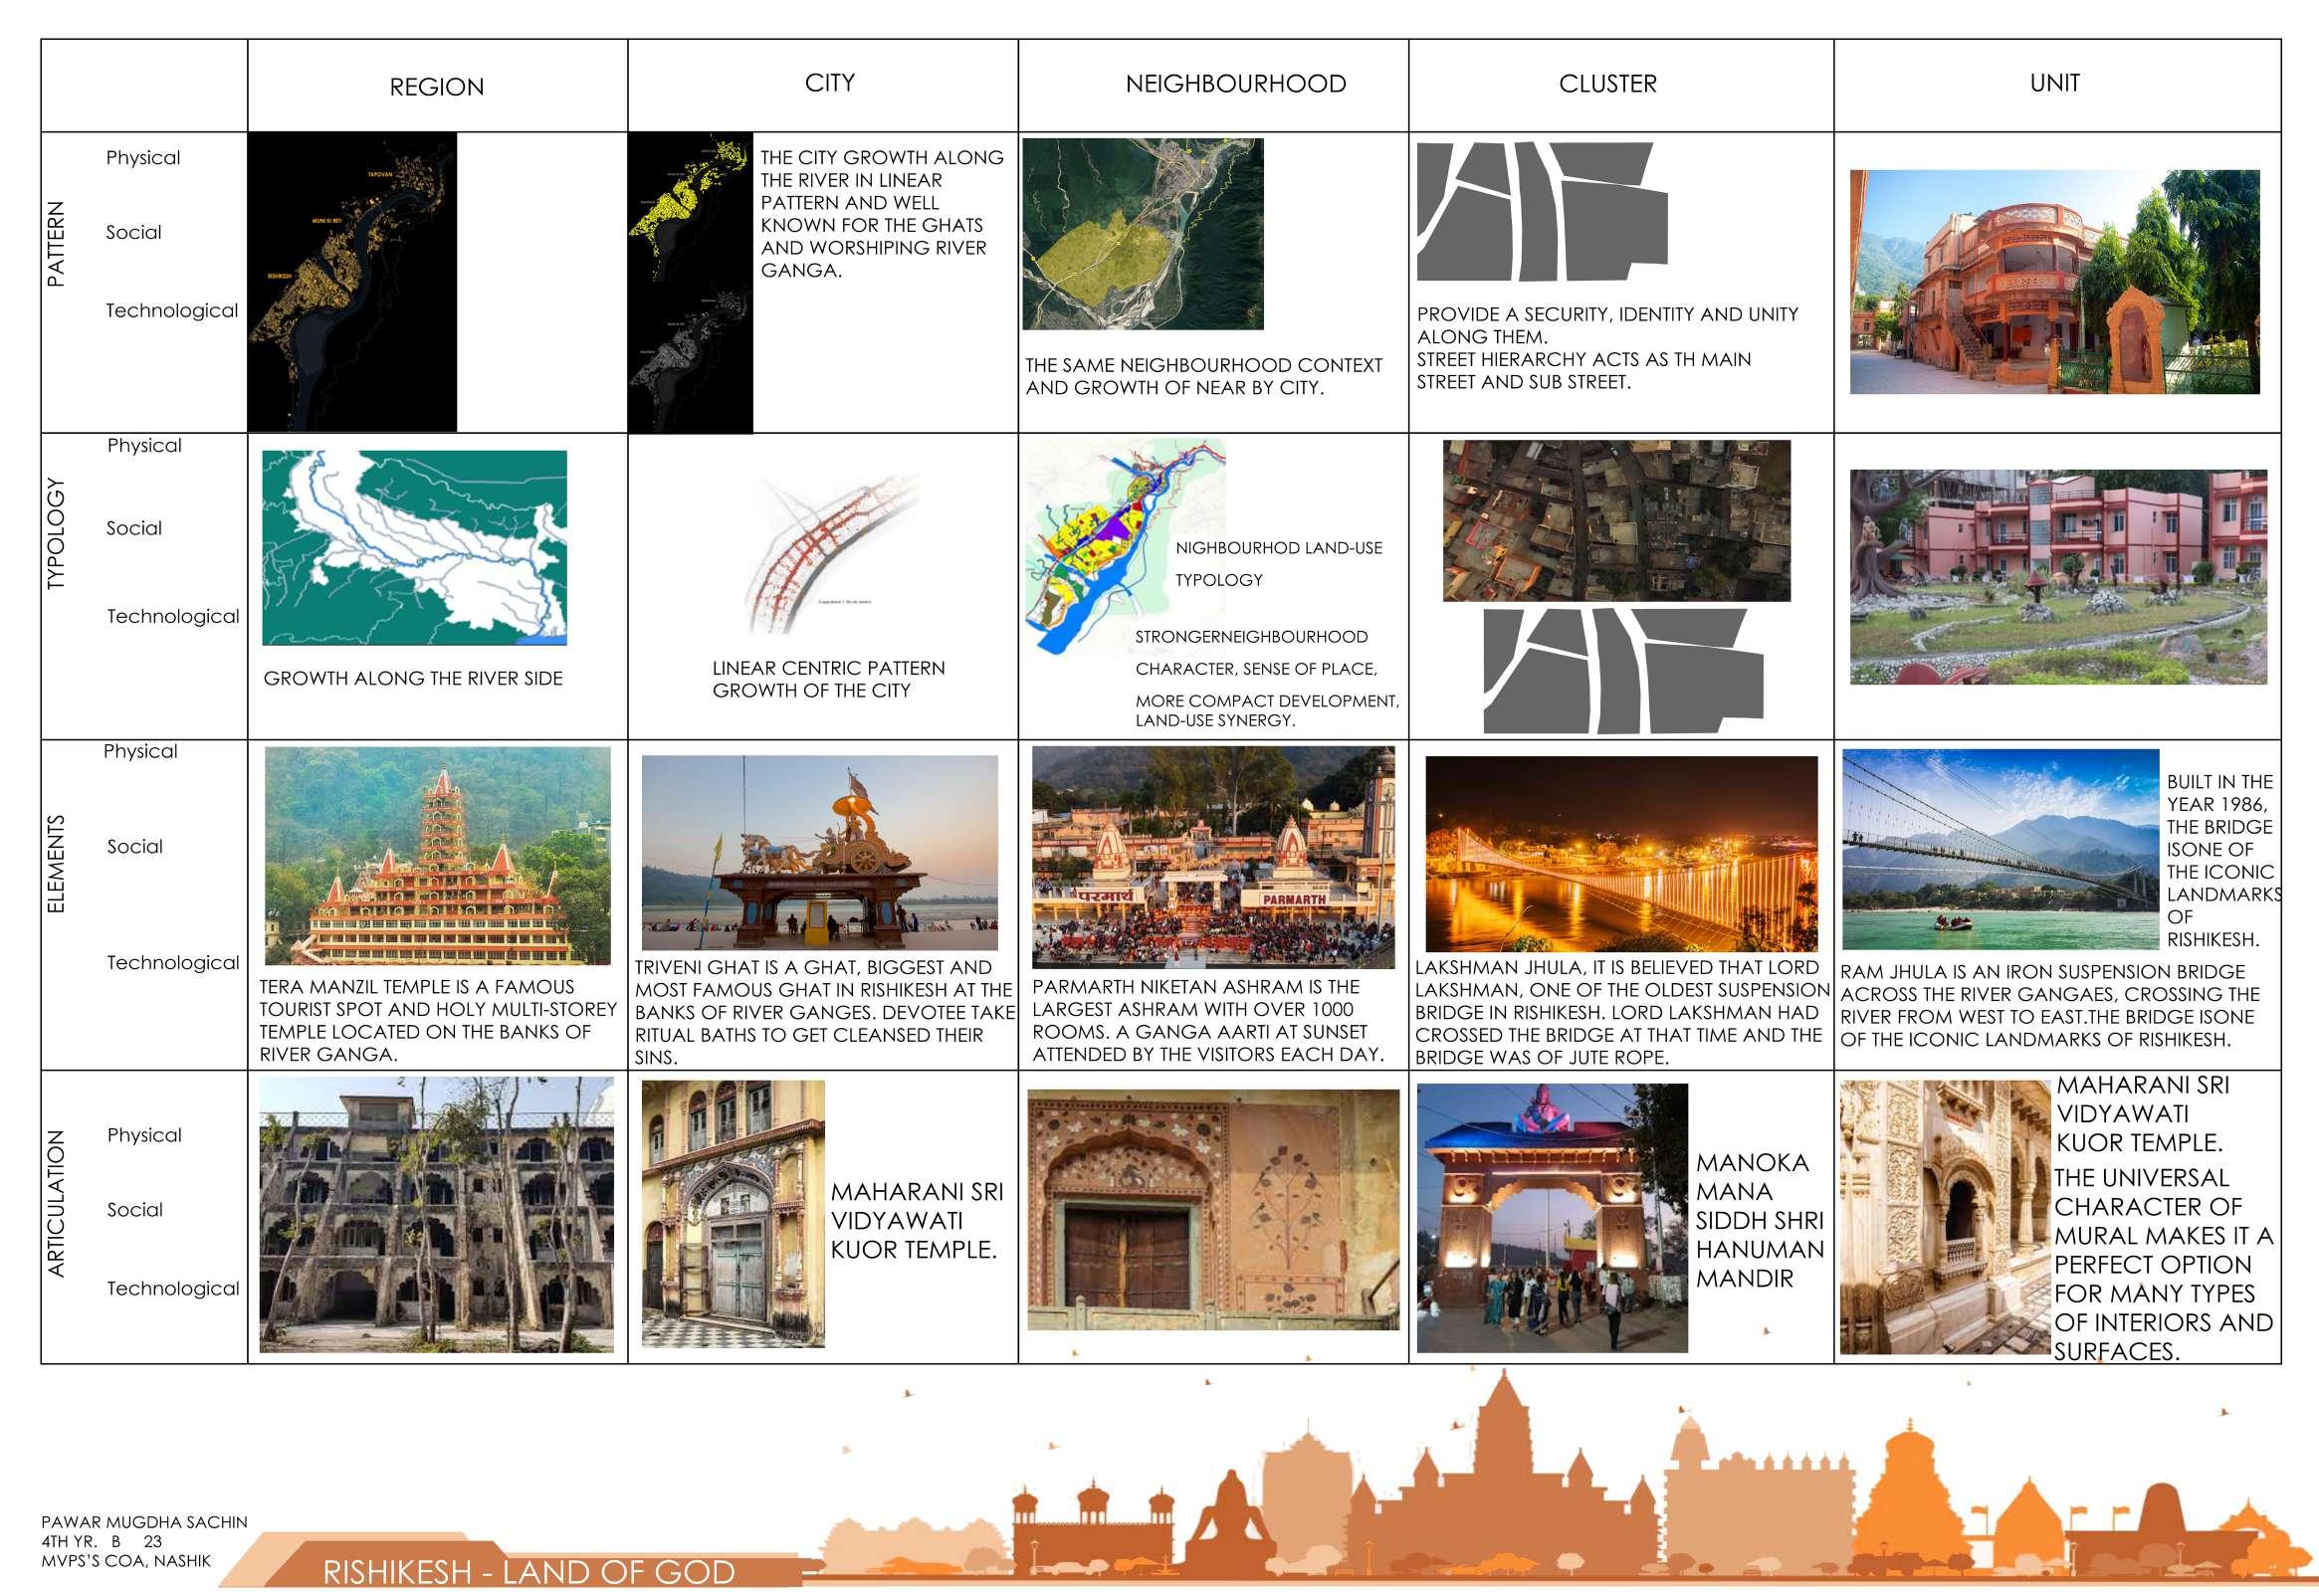This screenshot has height=1596, width=2319.
Task: Click the REGION column header
Action: click(436, 87)
